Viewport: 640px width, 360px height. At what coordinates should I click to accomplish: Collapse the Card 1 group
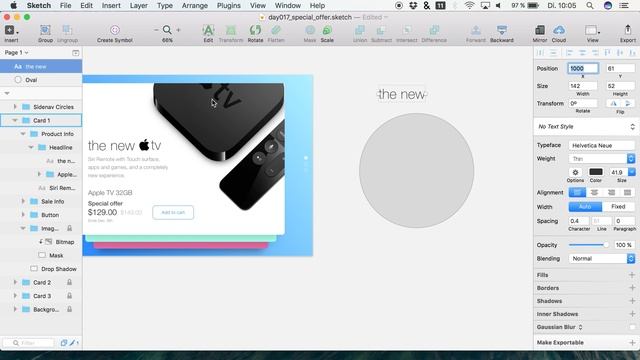click(x=15, y=120)
